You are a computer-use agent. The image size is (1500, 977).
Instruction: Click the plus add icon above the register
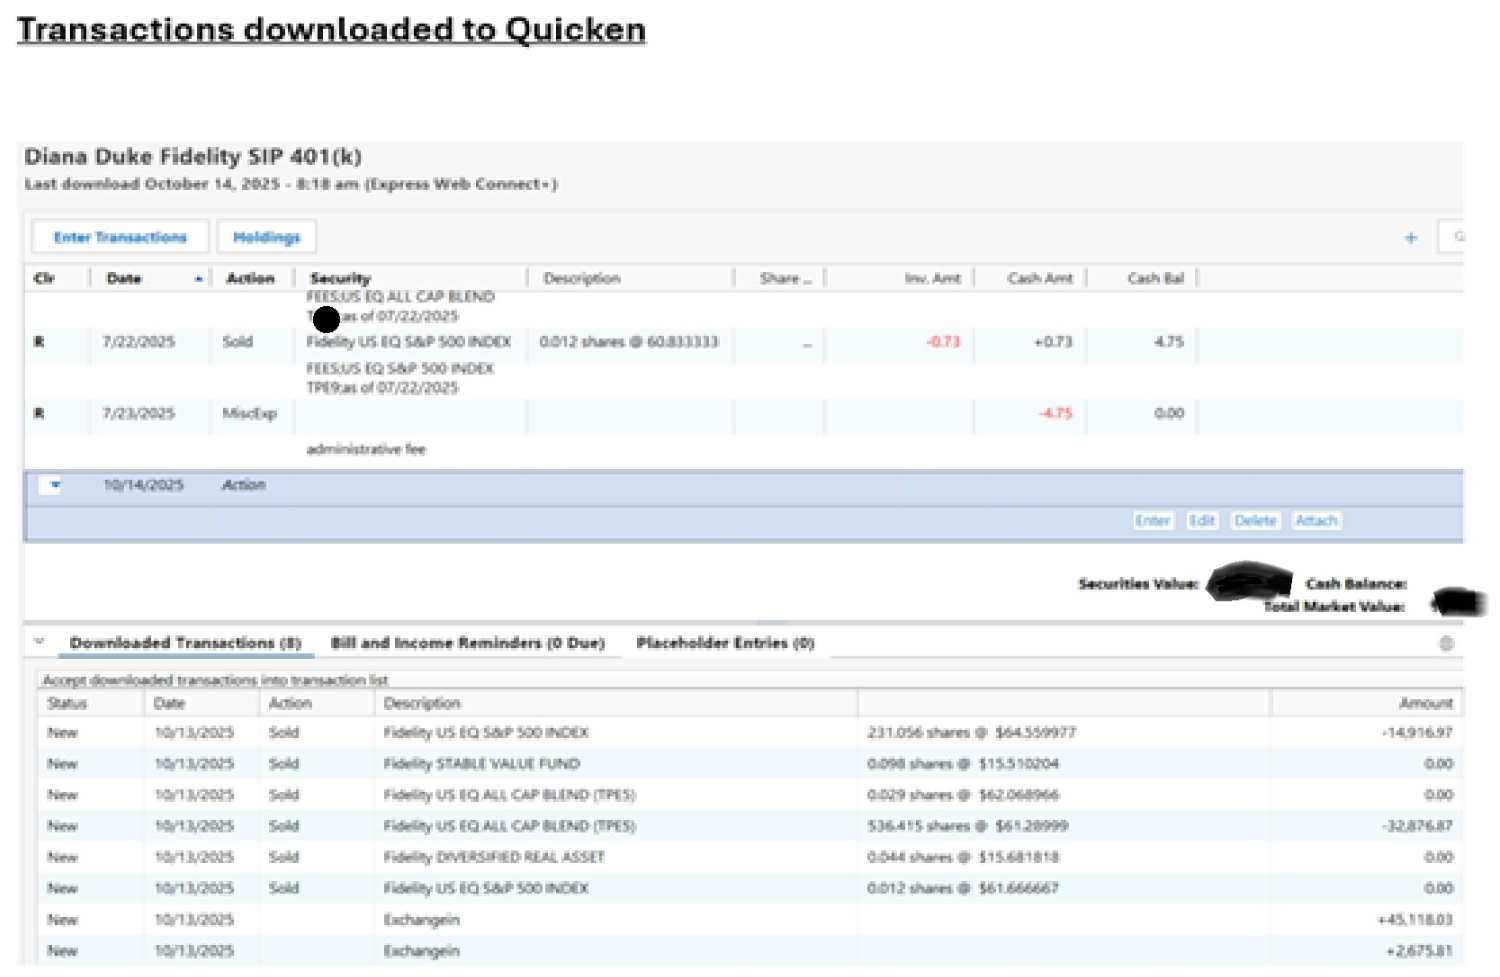point(1410,238)
